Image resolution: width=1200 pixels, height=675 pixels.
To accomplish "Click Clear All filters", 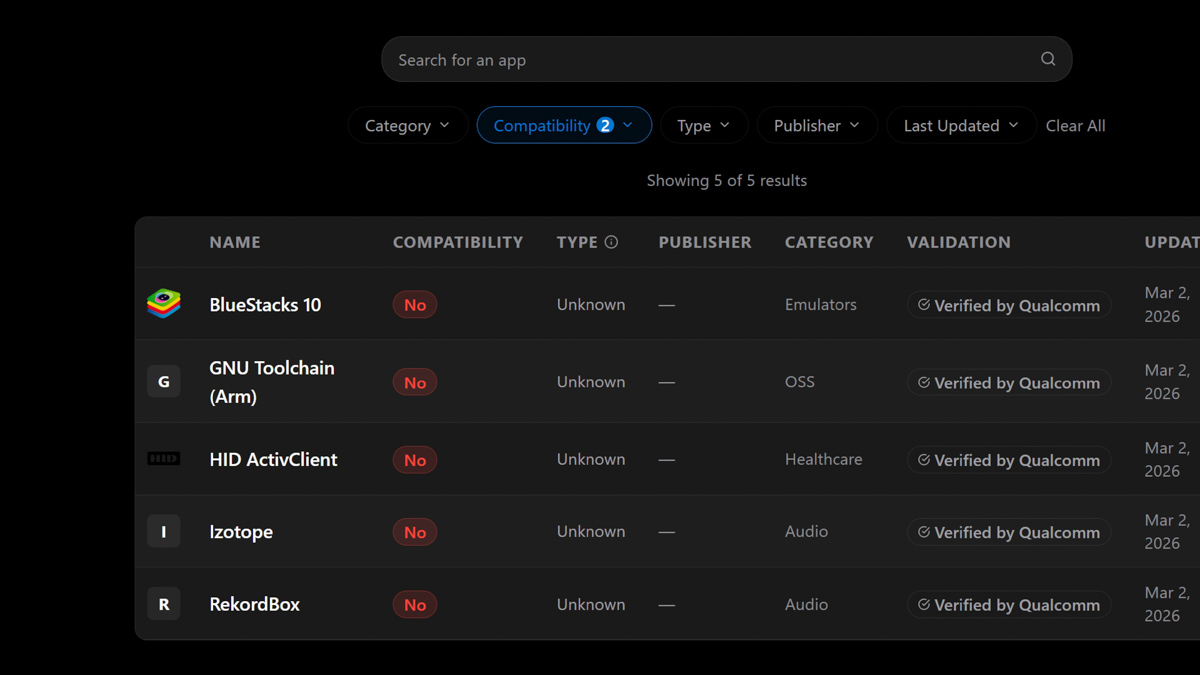I will click(x=1075, y=126).
